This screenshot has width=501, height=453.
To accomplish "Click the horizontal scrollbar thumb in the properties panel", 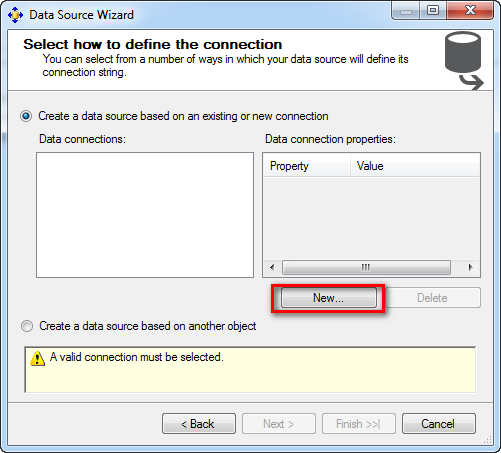I will (366, 267).
